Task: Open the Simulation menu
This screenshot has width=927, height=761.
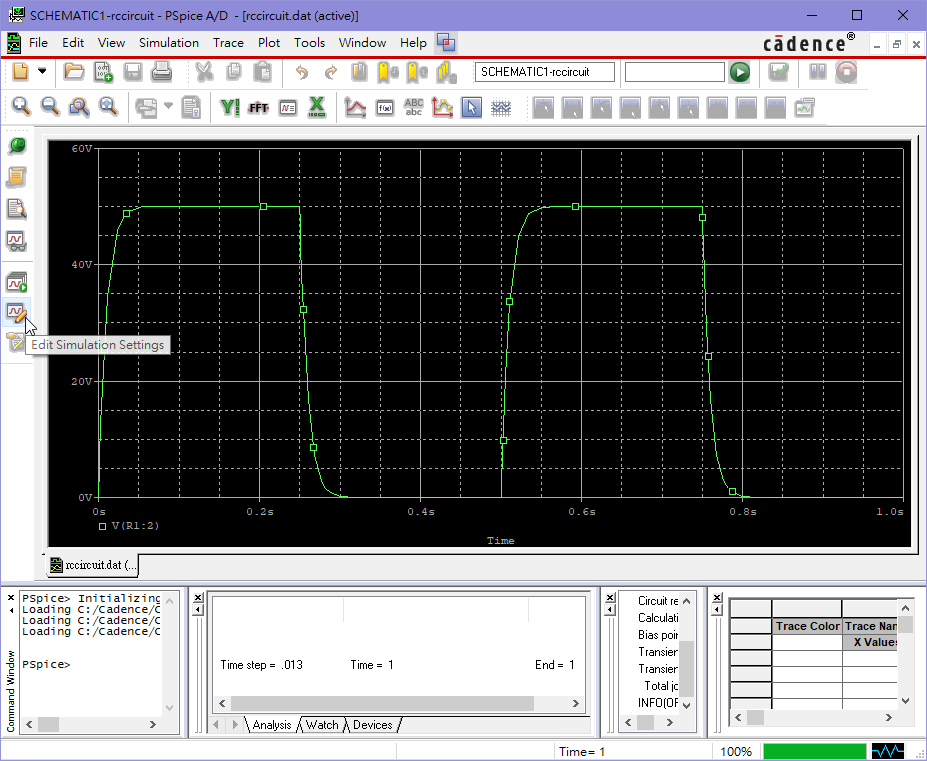Action: click(x=168, y=43)
